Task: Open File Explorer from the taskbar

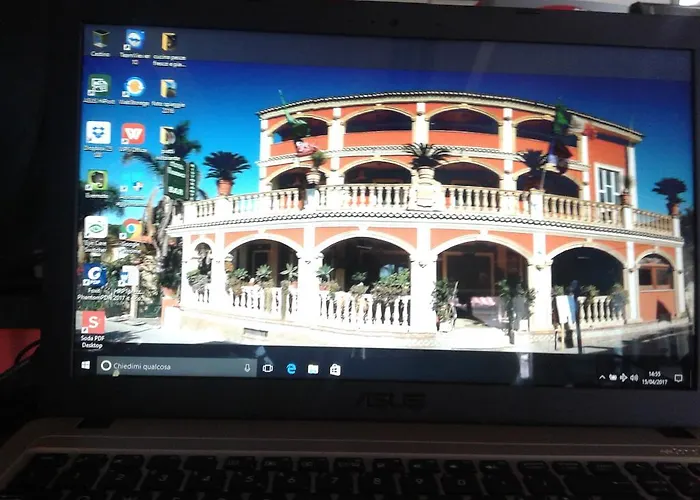Action: (313, 369)
